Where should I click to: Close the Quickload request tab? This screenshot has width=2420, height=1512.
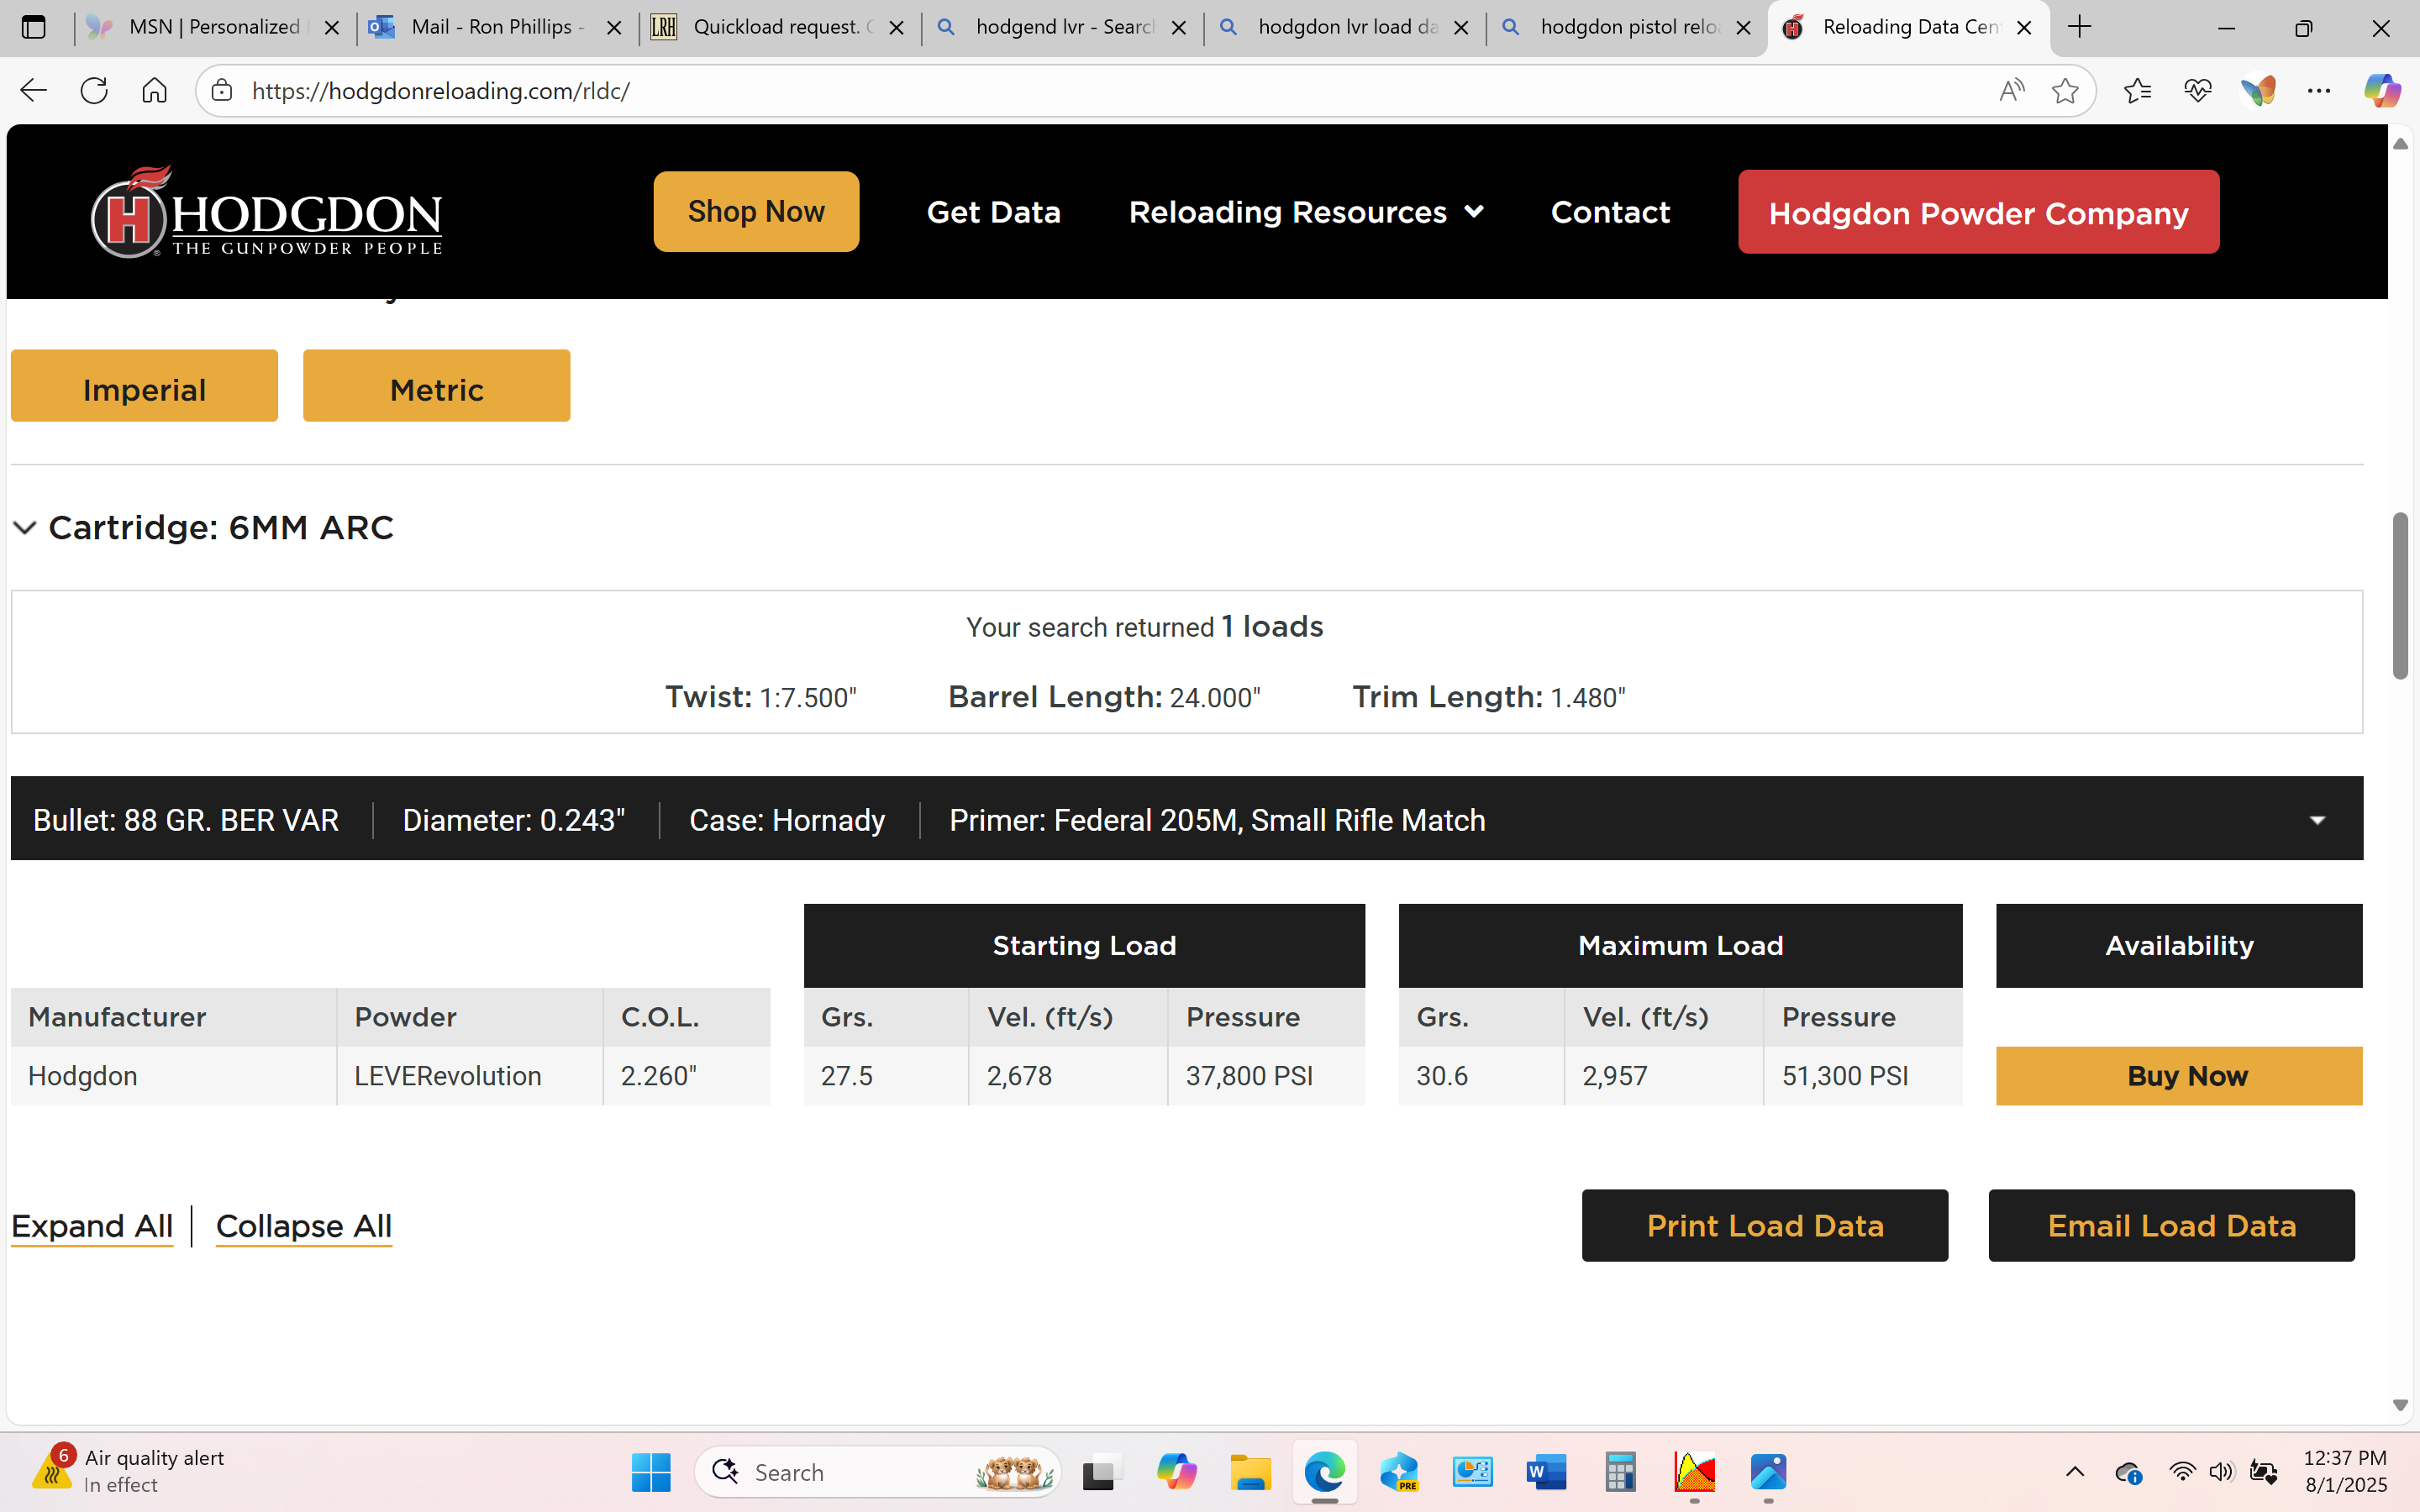click(x=897, y=27)
